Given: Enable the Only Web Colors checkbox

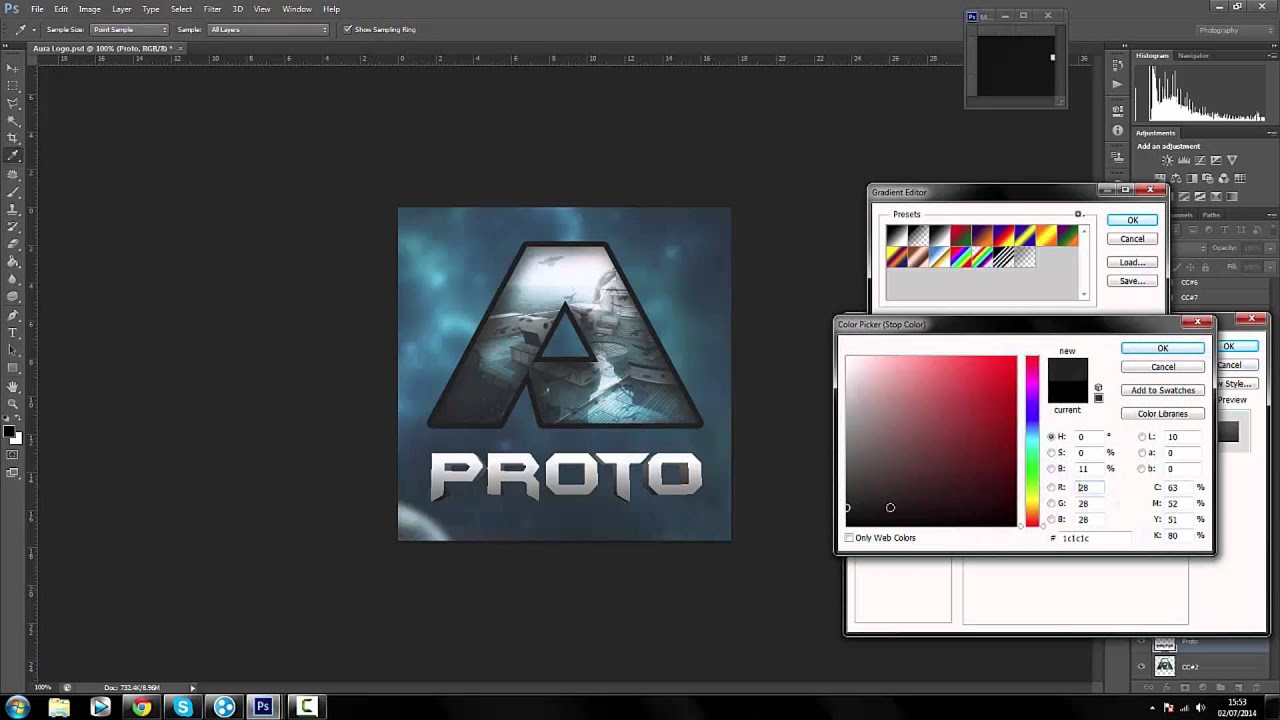Looking at the screenshot, I should point(849,538).
